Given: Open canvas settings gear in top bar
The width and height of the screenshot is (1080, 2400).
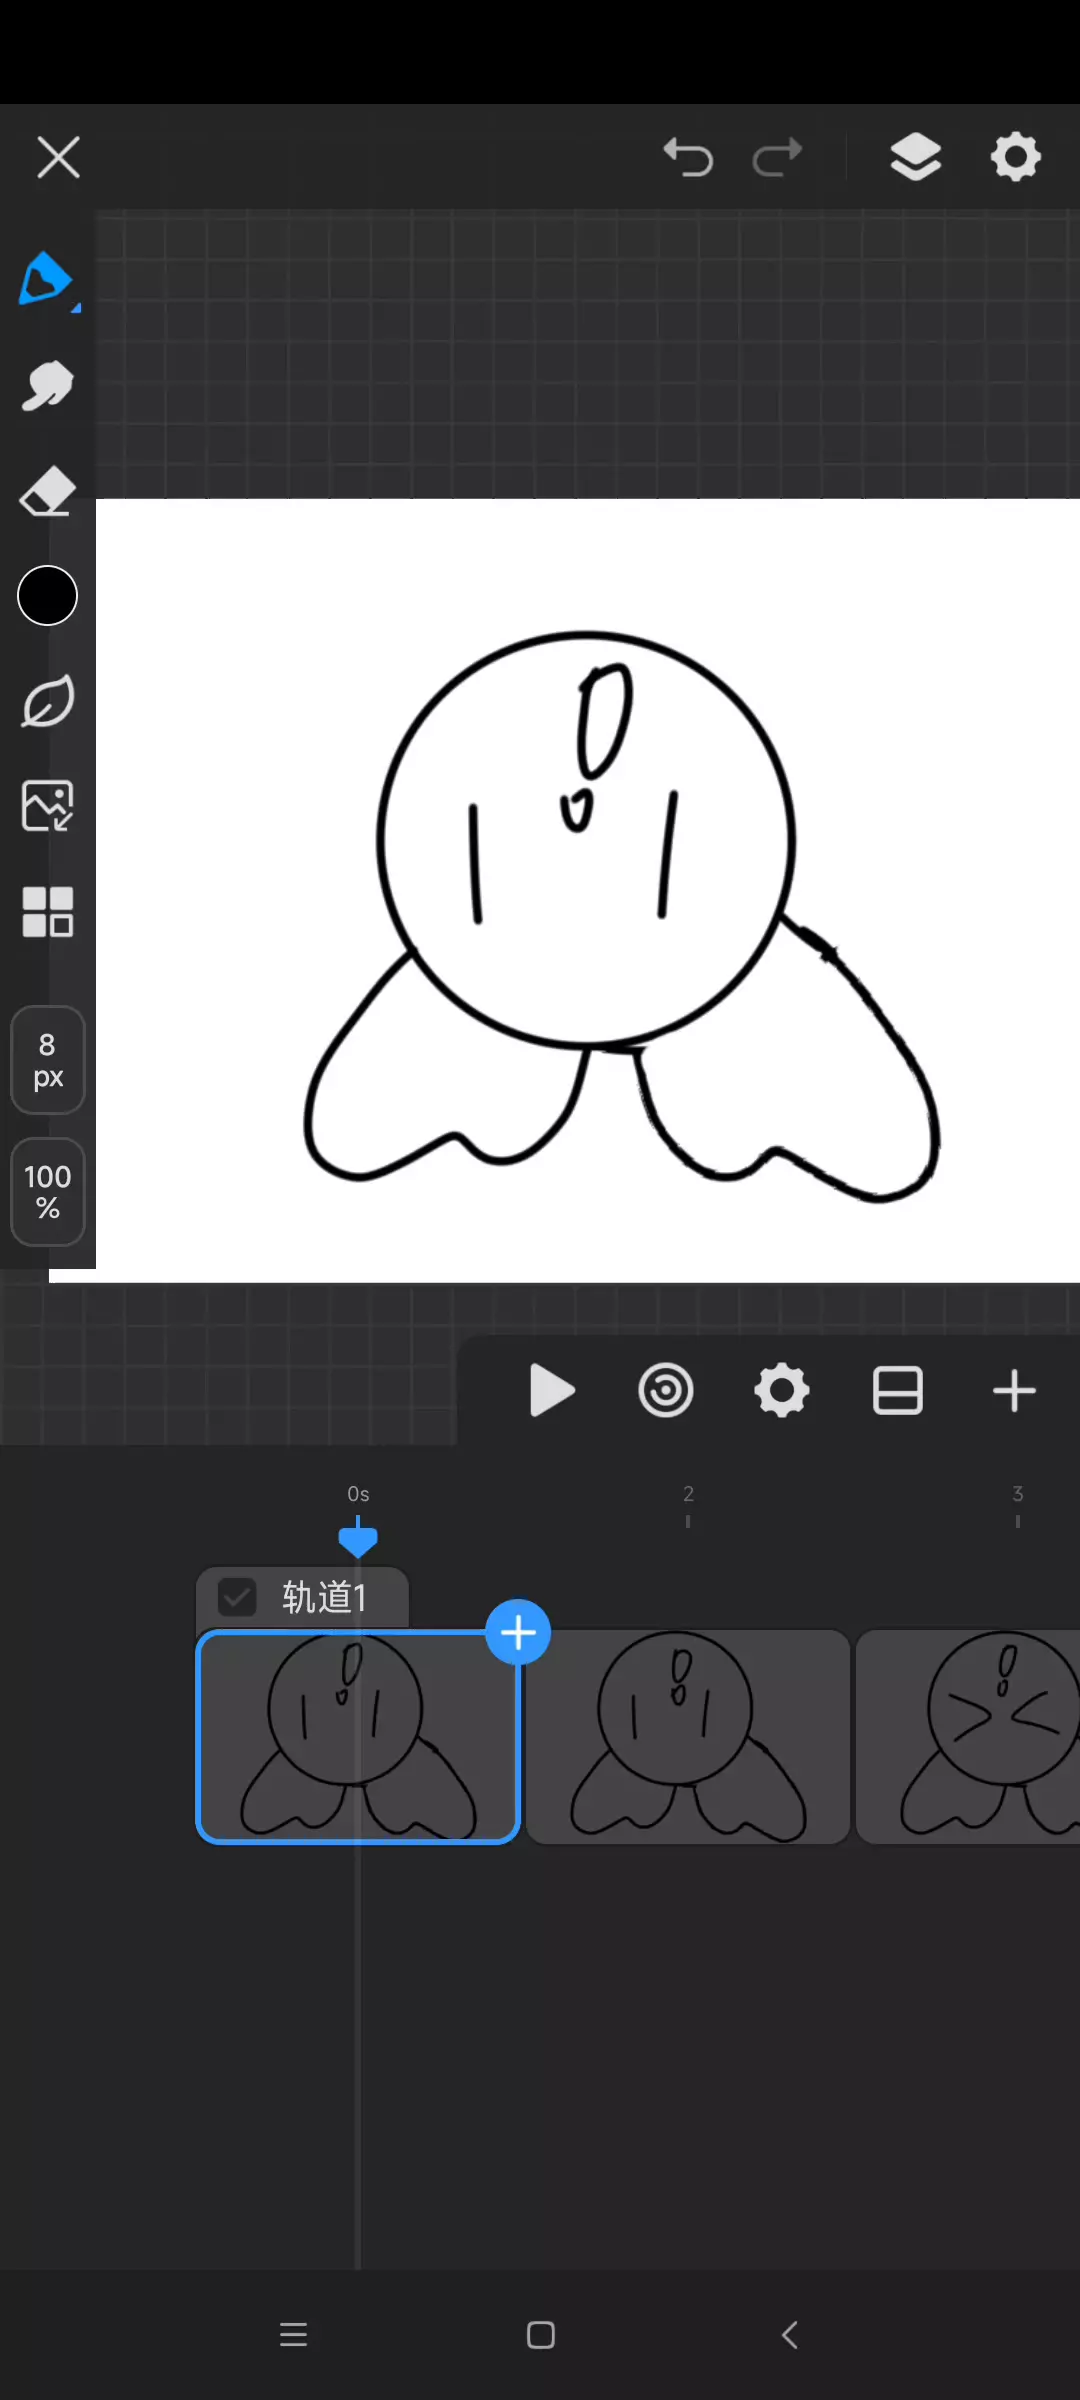Looking at the screenshot, I should point(1016,157).
